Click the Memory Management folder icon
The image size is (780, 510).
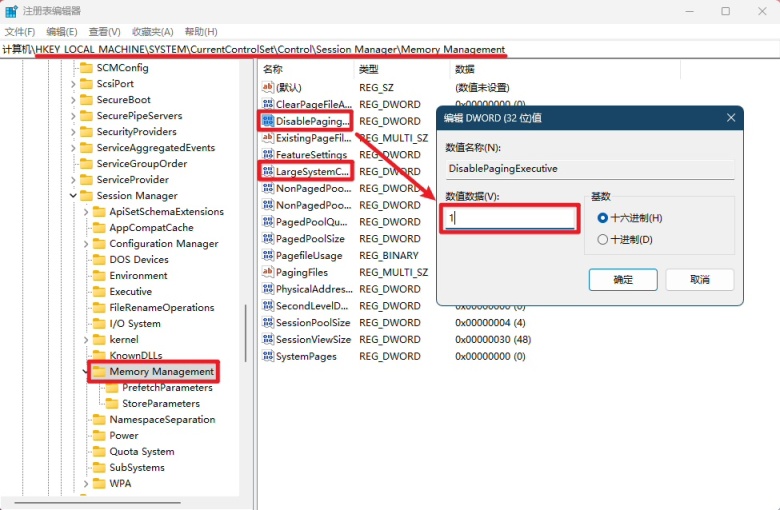[x=99, y=372]
